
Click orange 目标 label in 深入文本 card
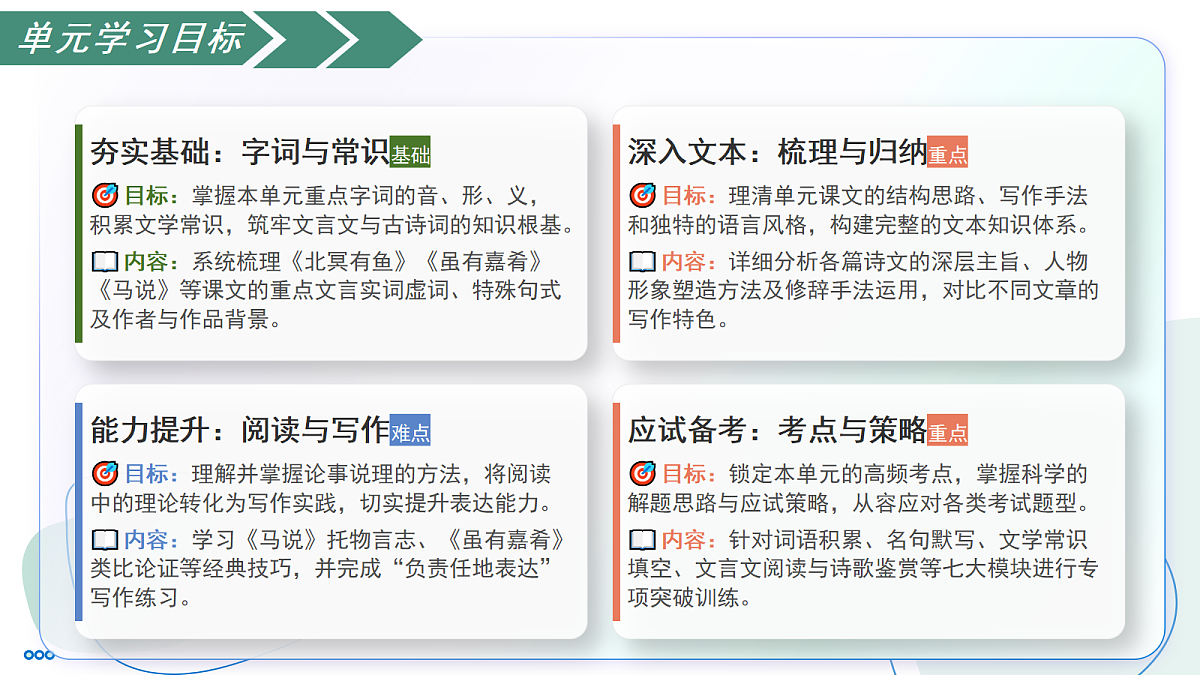[x=690, y=195]
